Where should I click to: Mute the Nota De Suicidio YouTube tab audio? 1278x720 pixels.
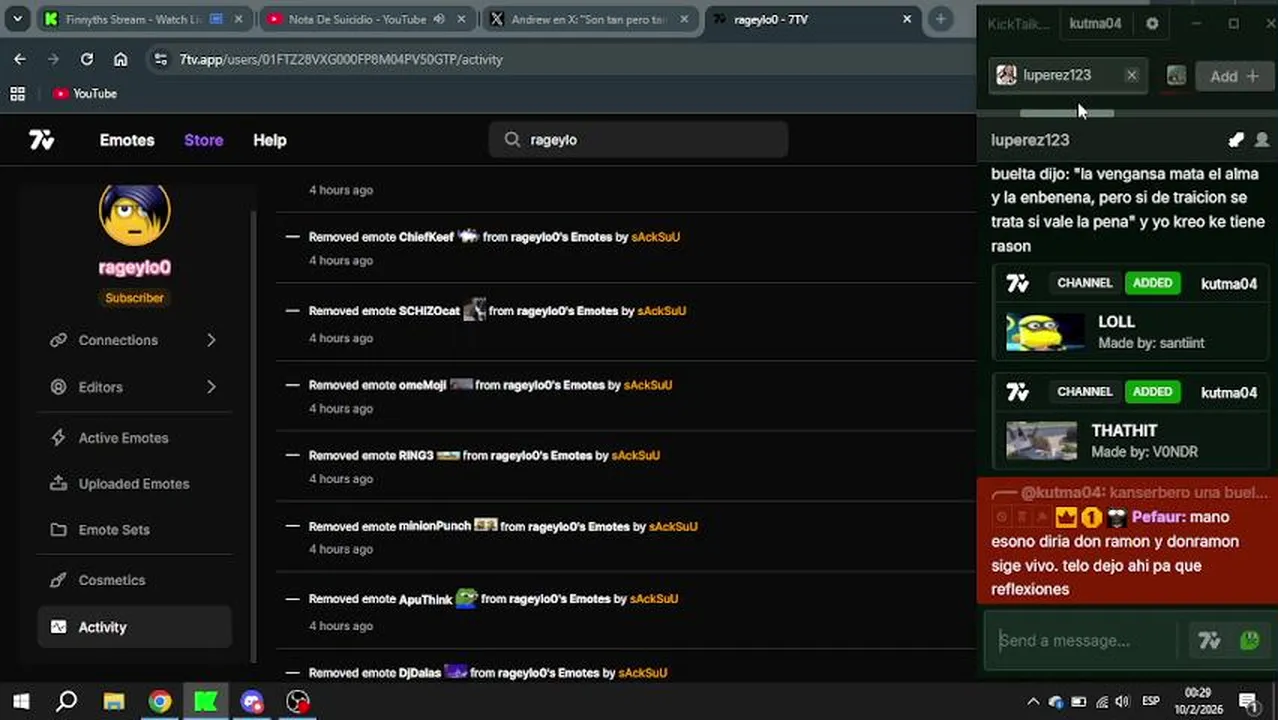click(439, 19)
